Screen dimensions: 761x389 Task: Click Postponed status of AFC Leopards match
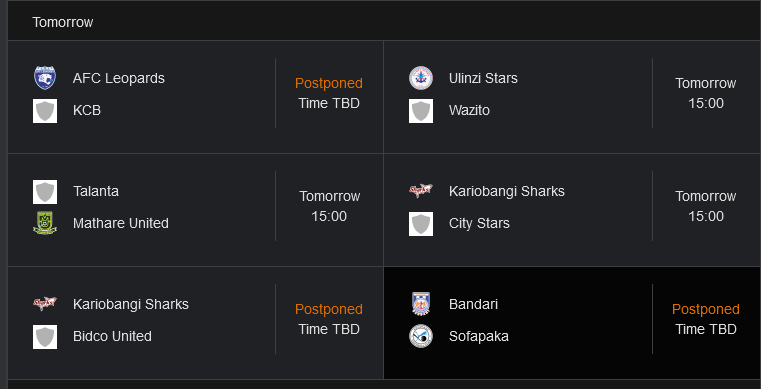click(329, 83)
